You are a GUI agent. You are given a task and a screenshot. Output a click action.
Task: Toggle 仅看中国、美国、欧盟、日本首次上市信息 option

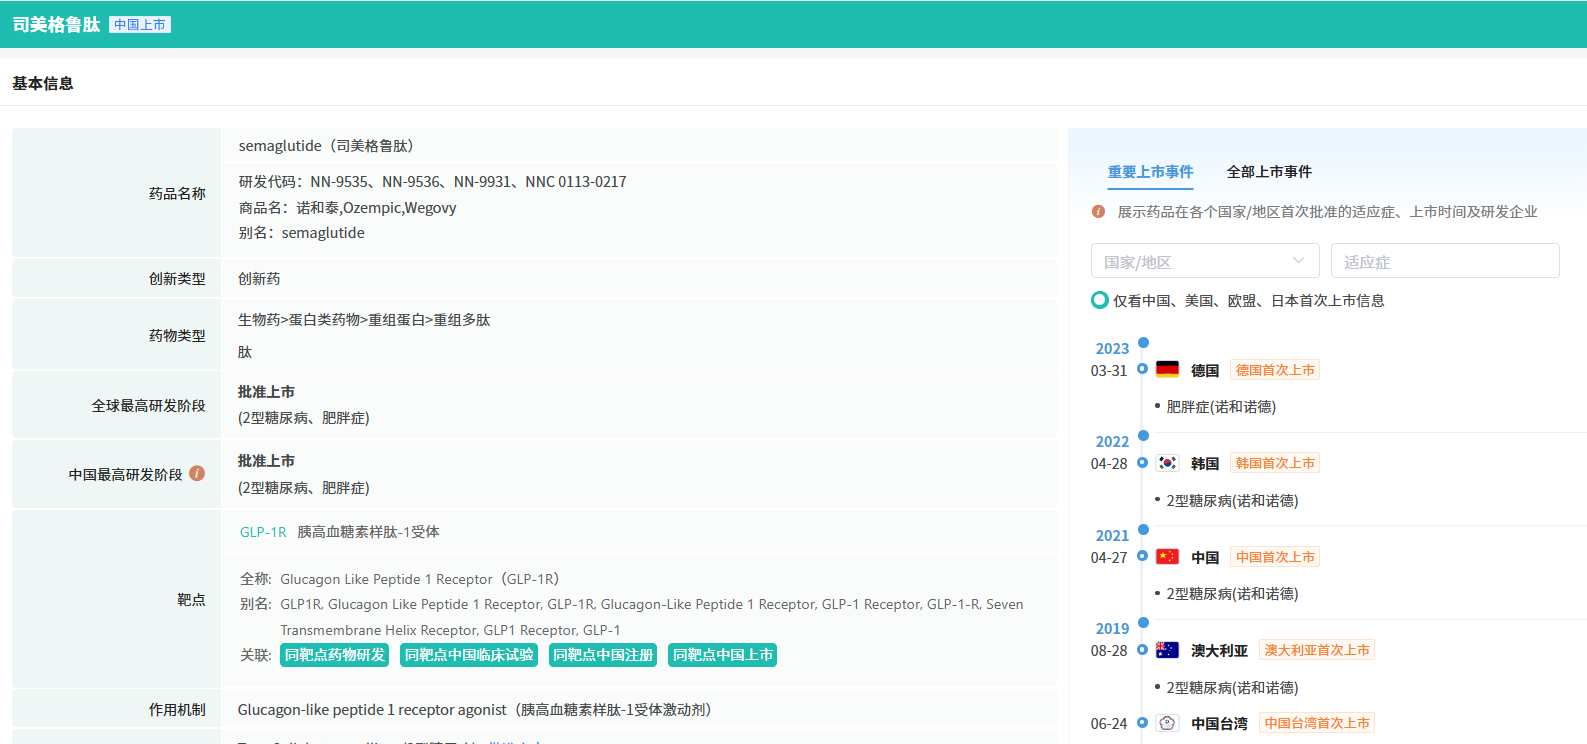point(1100,300)
